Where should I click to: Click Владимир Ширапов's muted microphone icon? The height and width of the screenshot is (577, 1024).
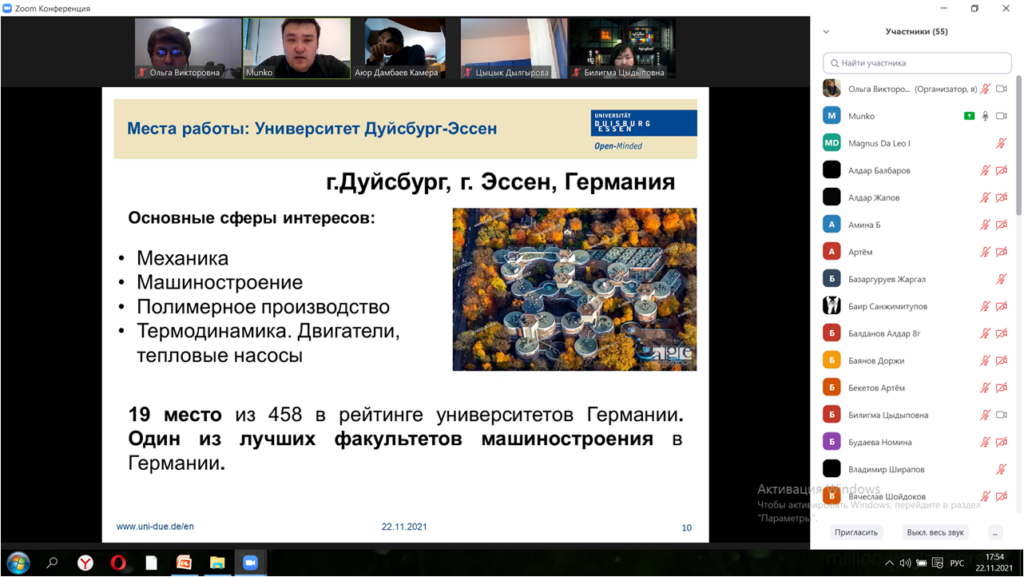click(1001, 469)
